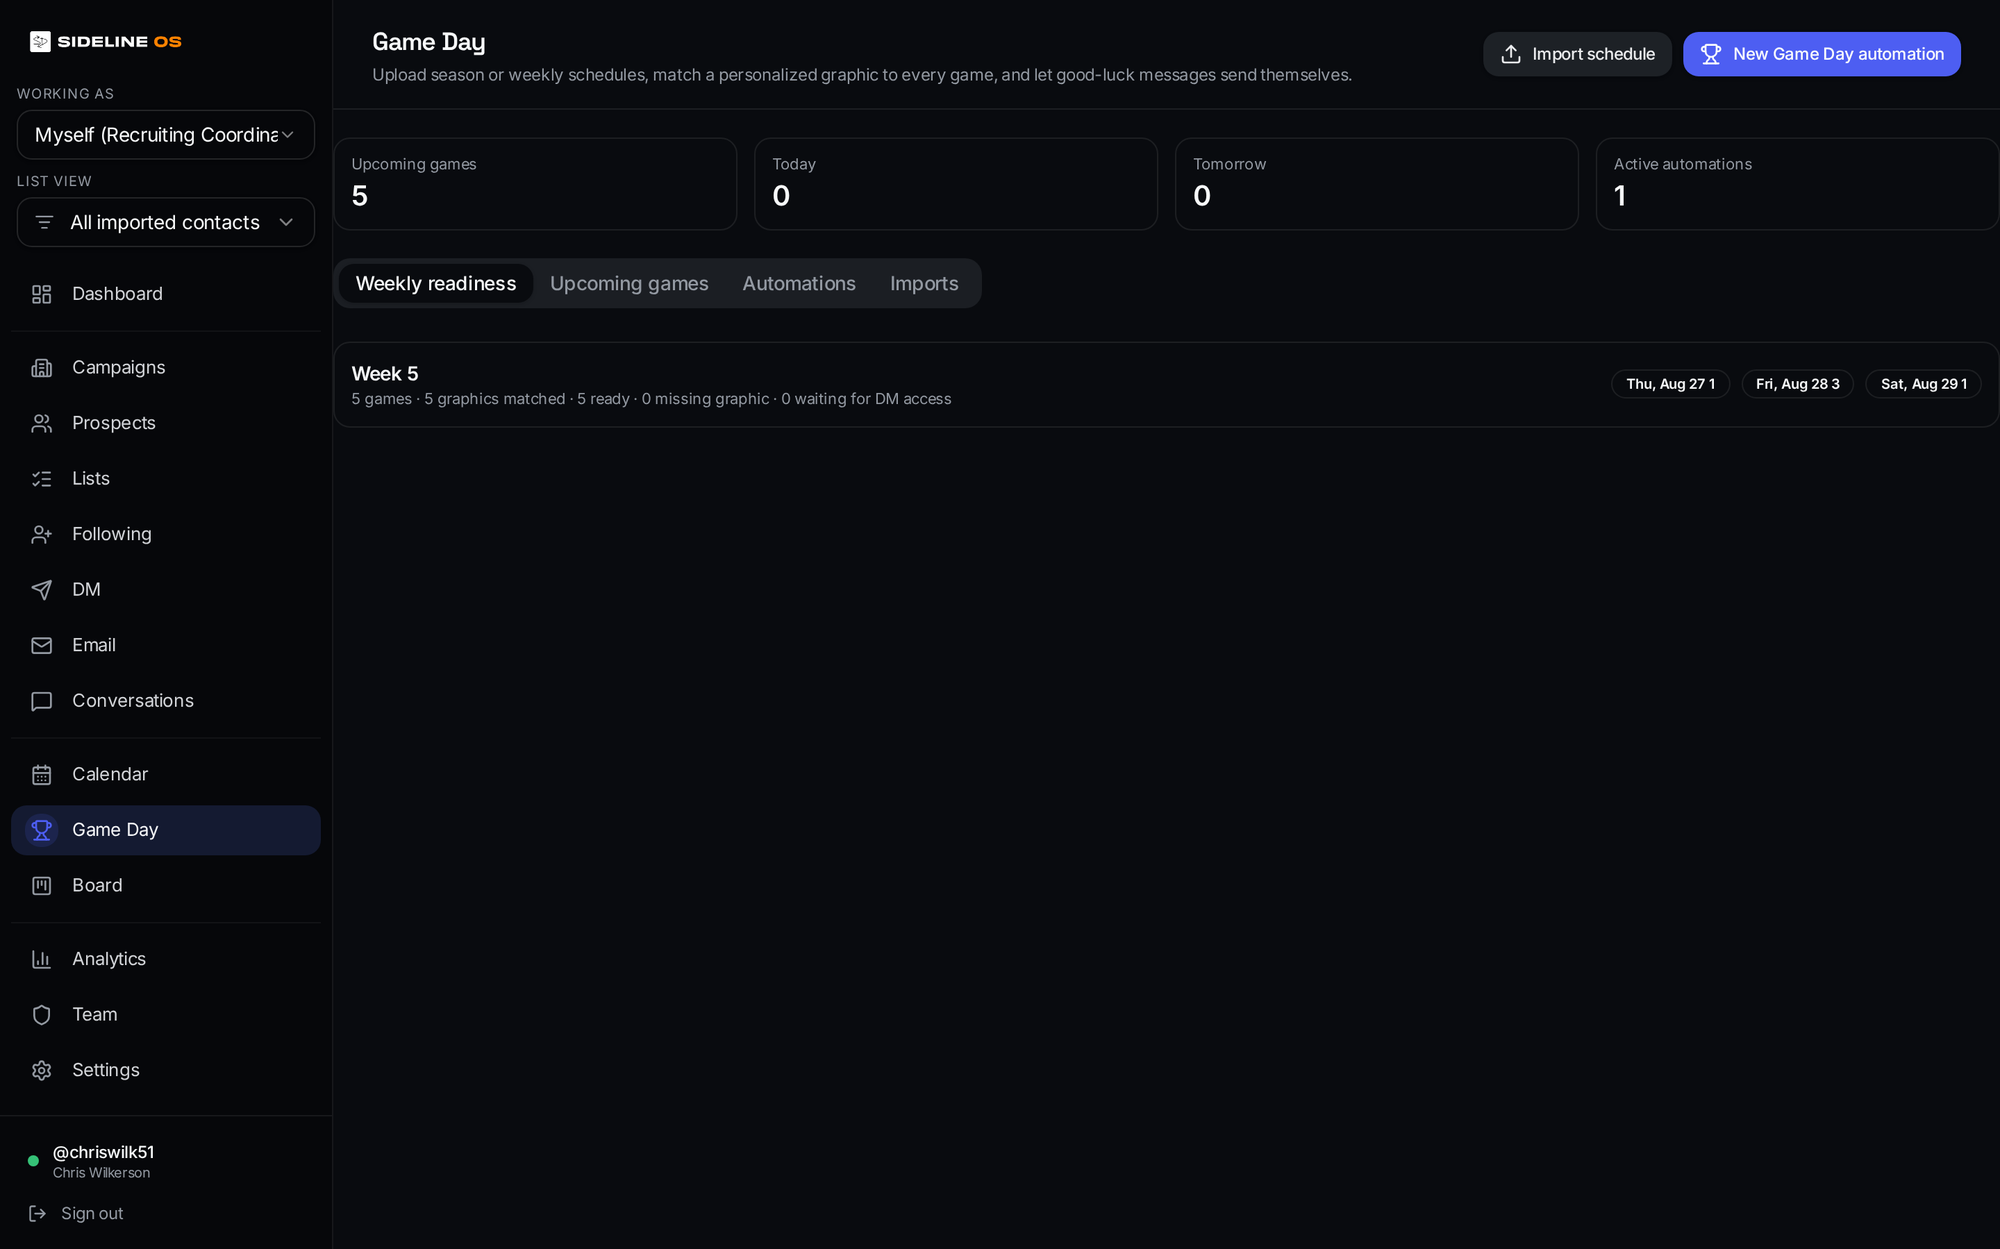Open the Email section
This screenshot has height=1249, width=2000.
166,645
